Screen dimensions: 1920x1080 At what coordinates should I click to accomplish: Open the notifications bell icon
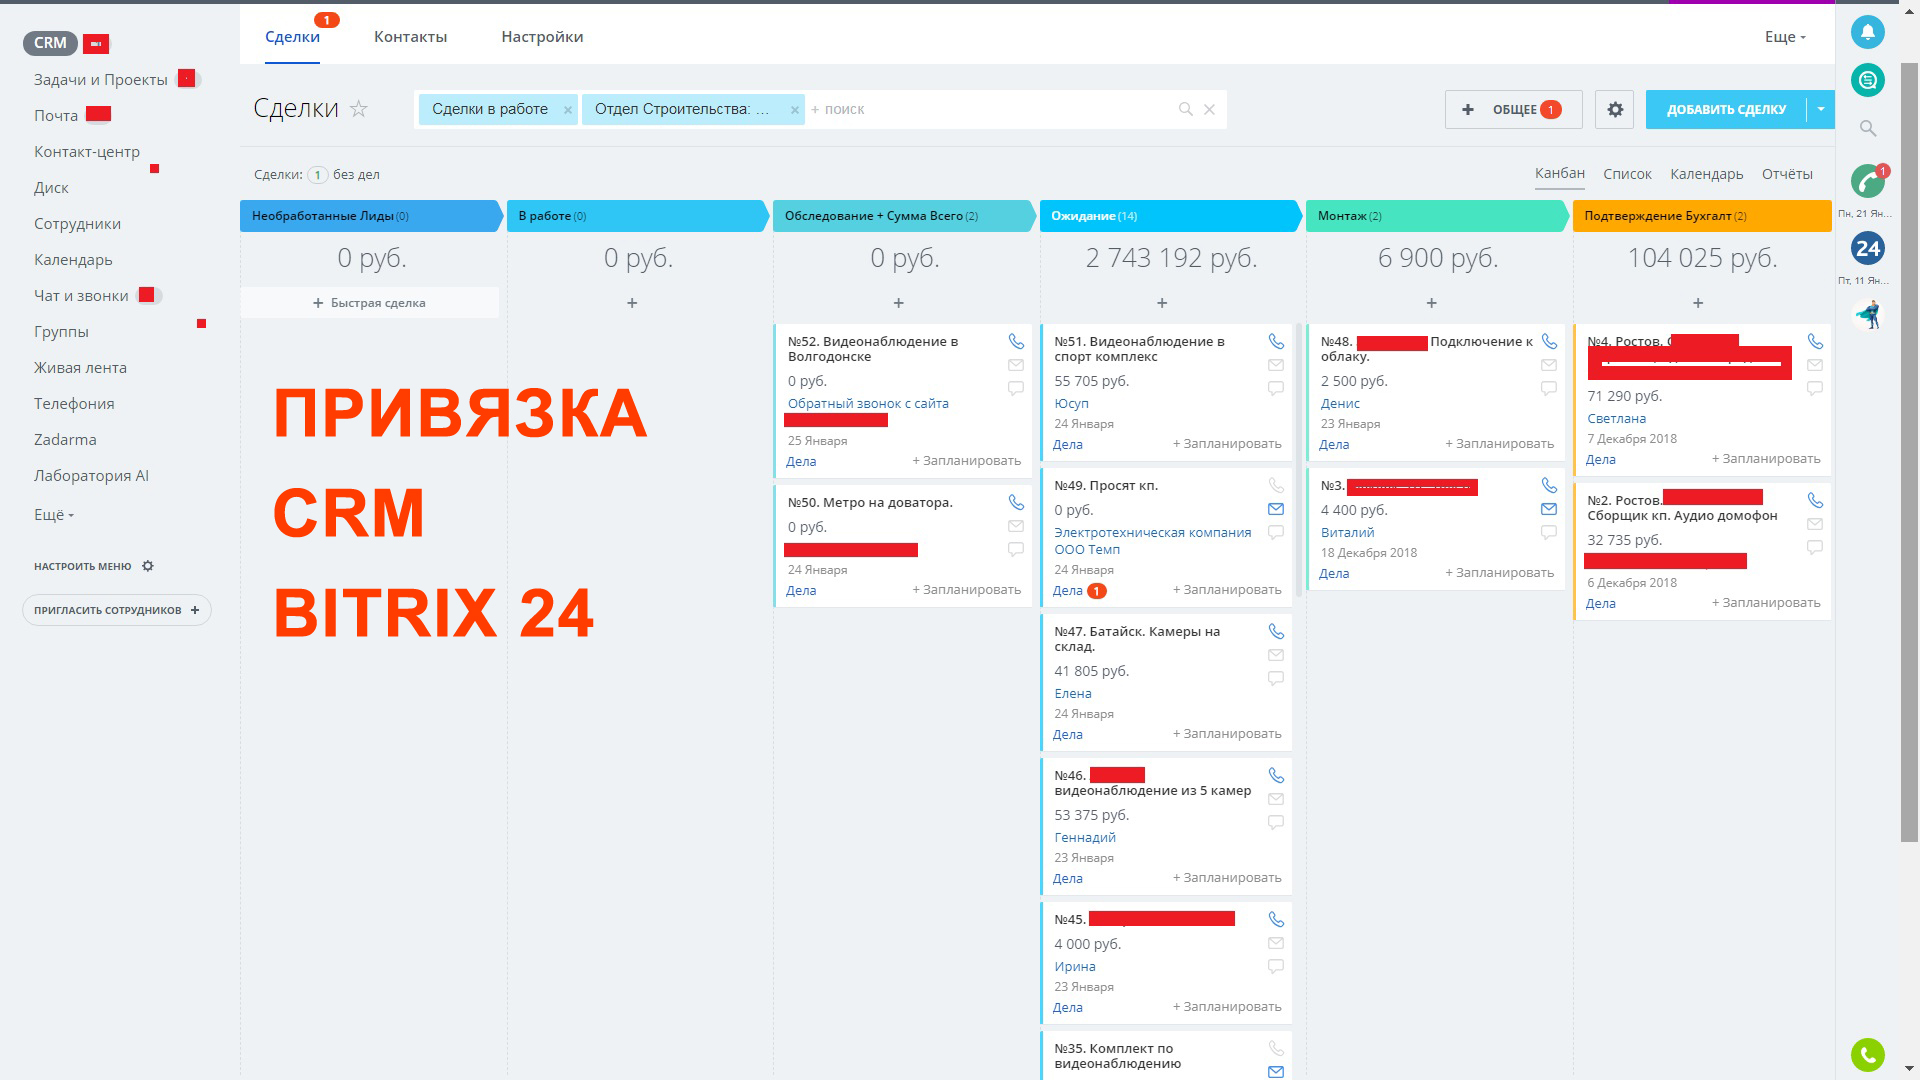1867,32
